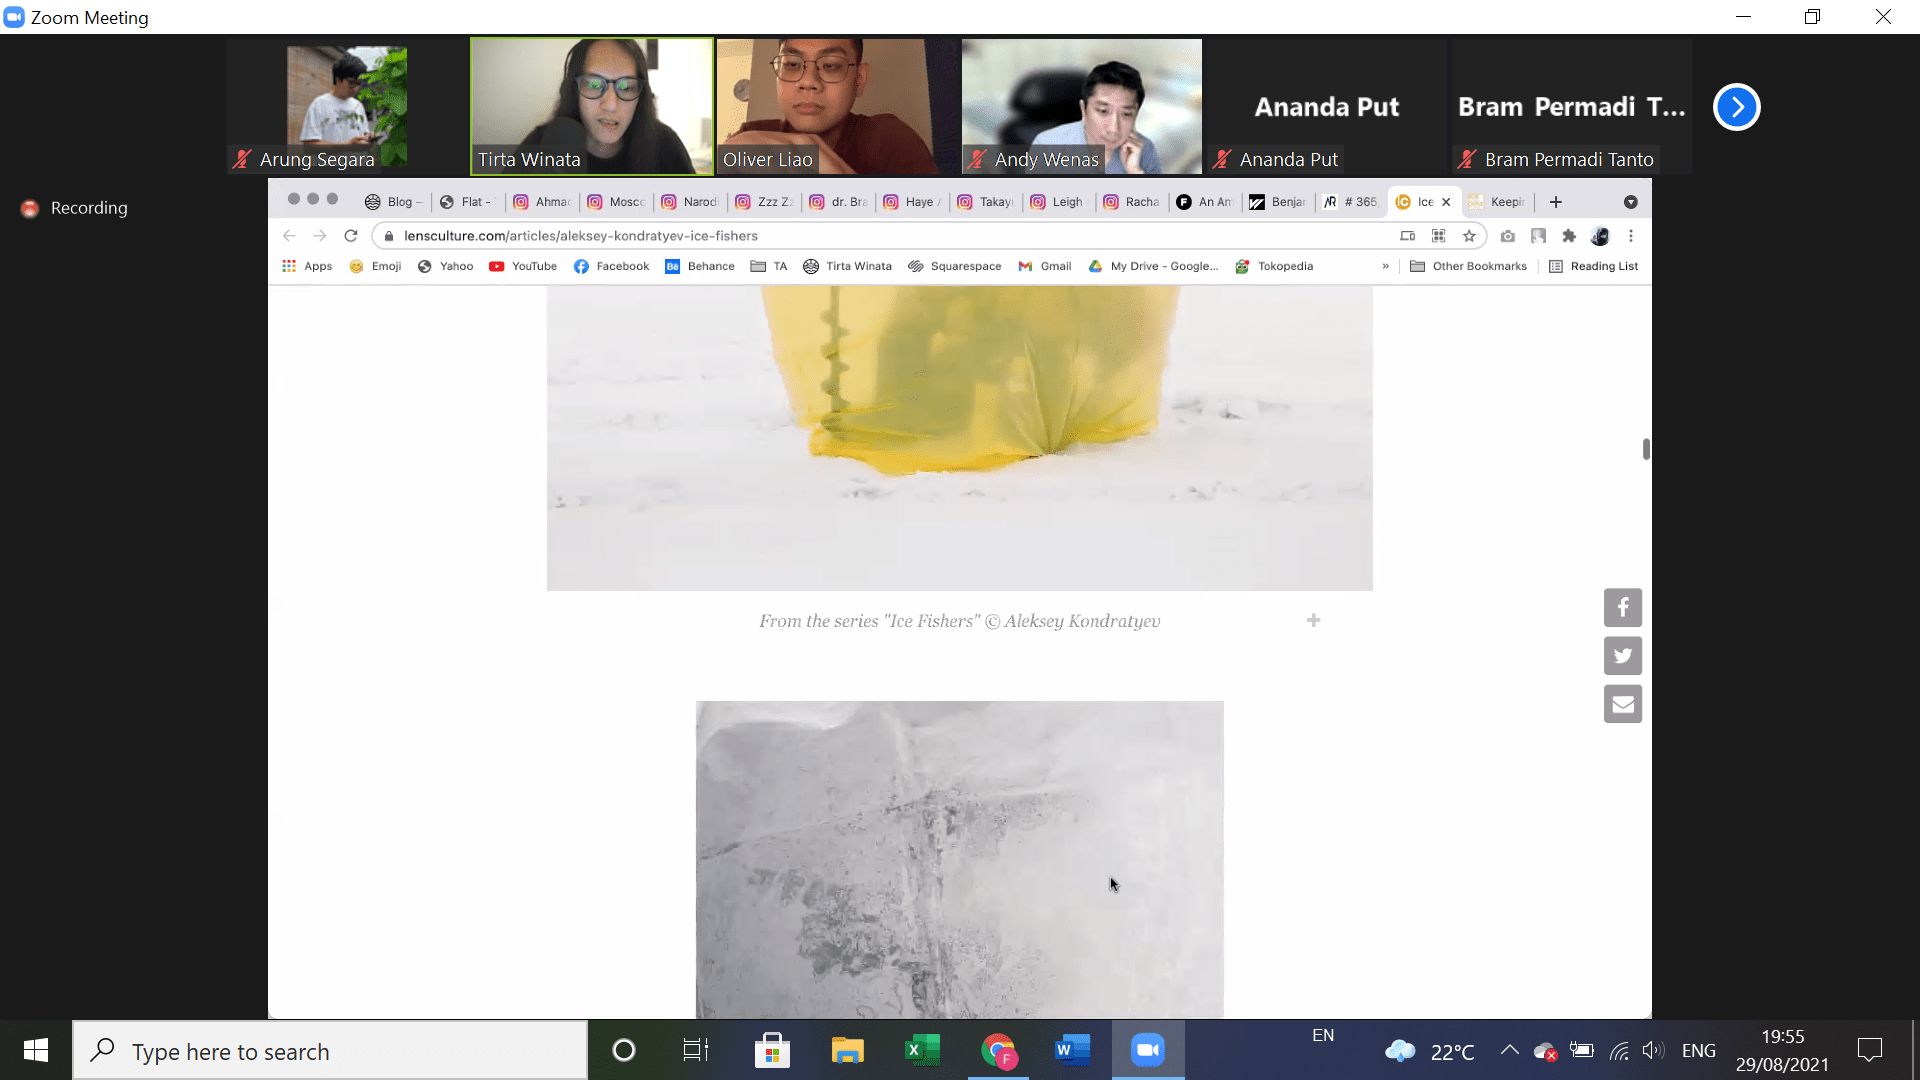Open the Squarespace bookmark

coord(955,266)
